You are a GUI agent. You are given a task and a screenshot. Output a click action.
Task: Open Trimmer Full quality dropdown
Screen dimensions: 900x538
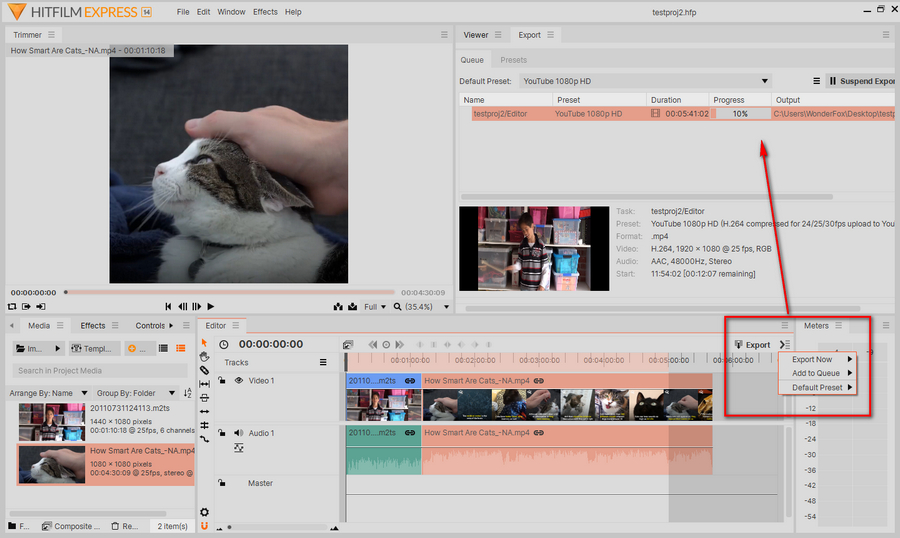pos(375,307)
